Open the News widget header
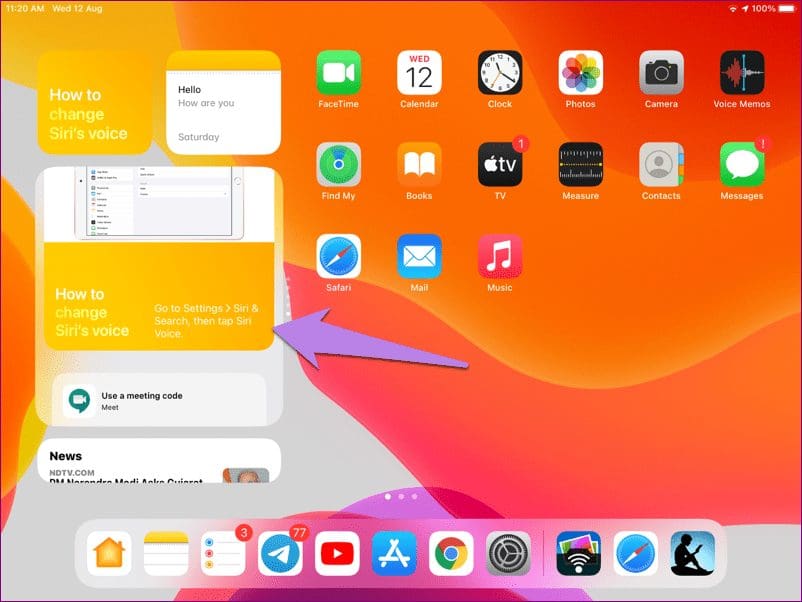 pos(65,456)
